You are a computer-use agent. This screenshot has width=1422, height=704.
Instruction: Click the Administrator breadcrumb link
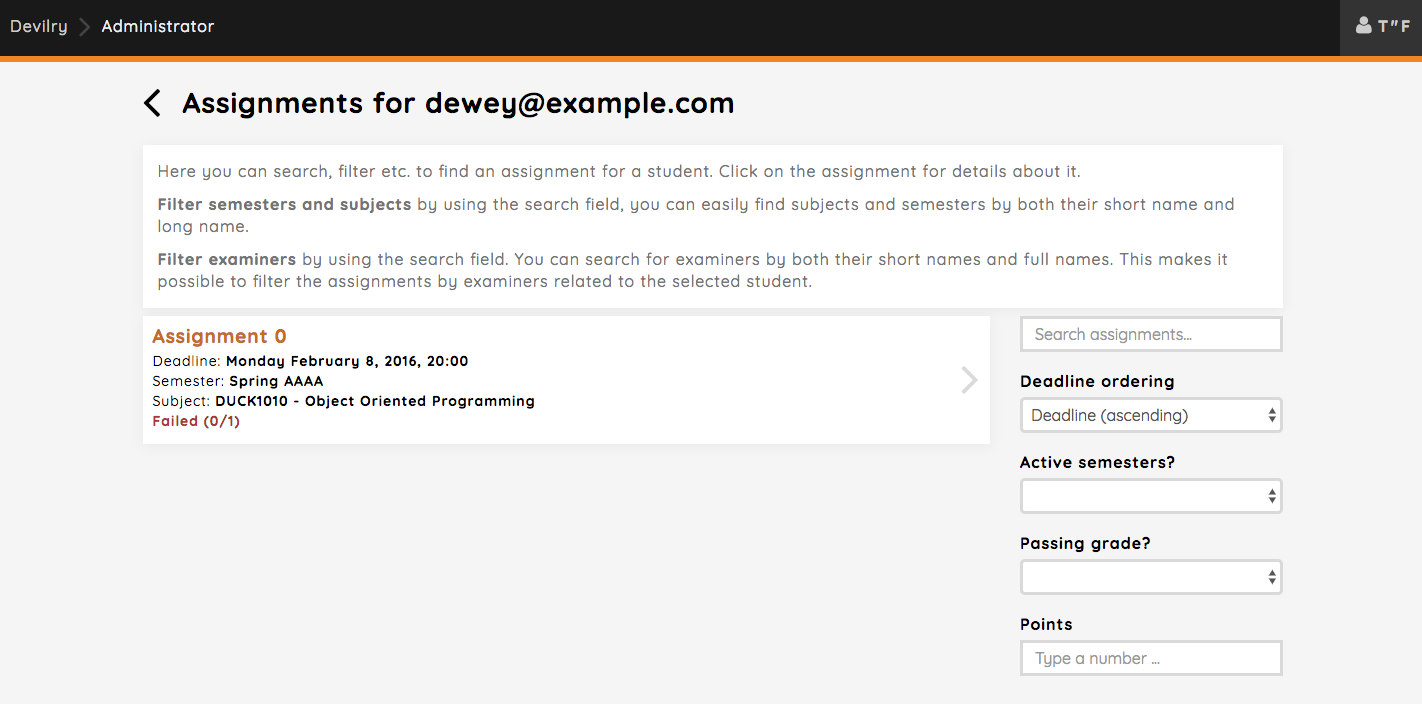(x=158, y=27)
